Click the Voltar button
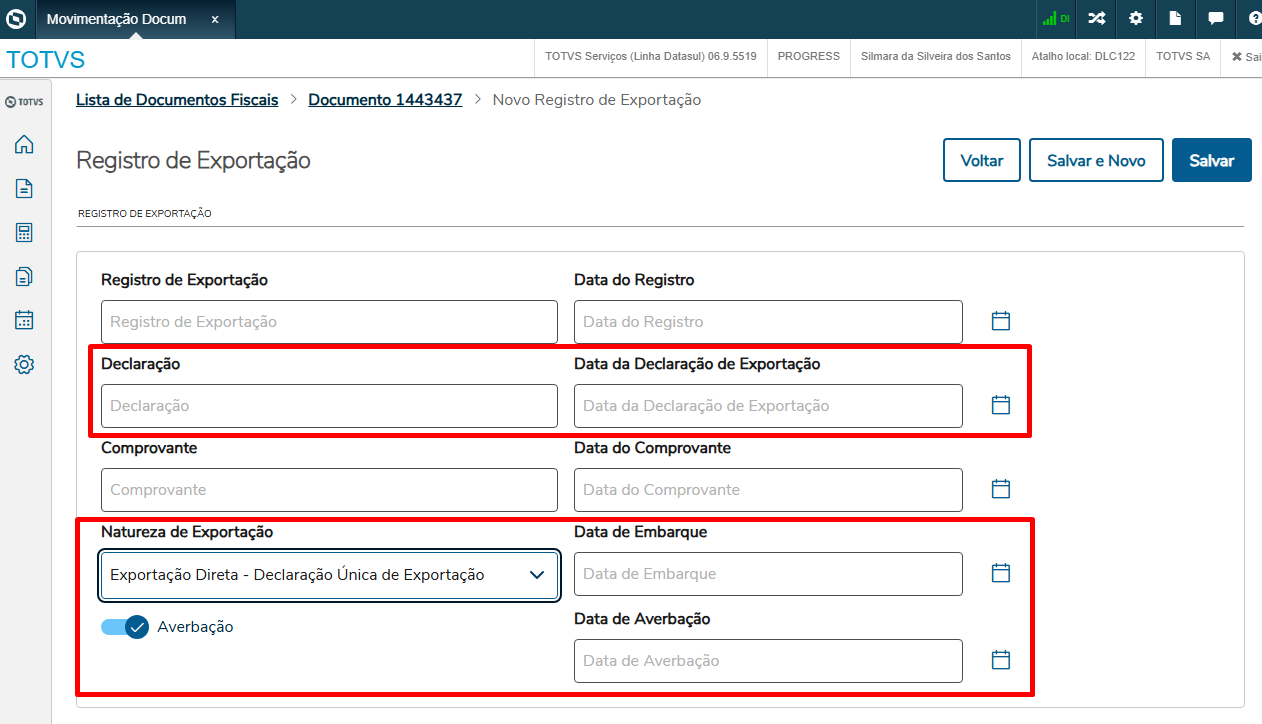 pyautogui.click(x=982, y=160)
